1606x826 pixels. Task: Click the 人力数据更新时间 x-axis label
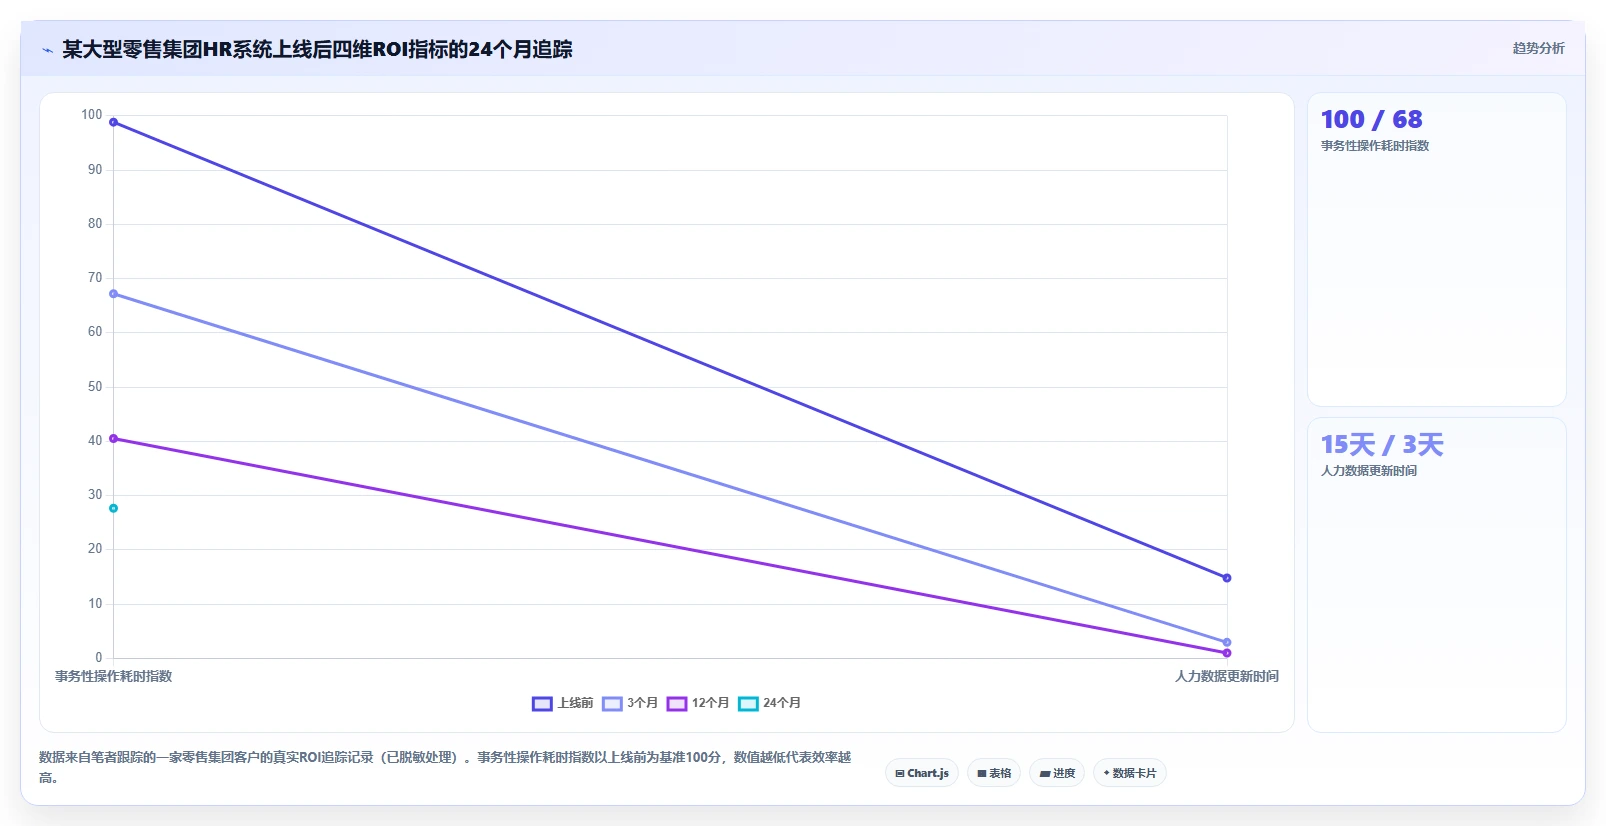[x=1227, y=676]
